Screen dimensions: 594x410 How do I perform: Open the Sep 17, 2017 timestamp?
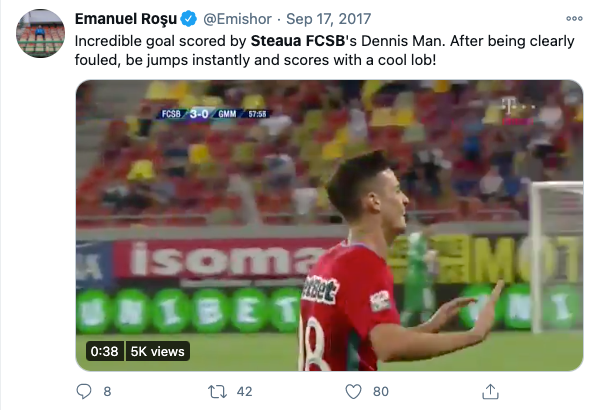(x=328, y=19)
